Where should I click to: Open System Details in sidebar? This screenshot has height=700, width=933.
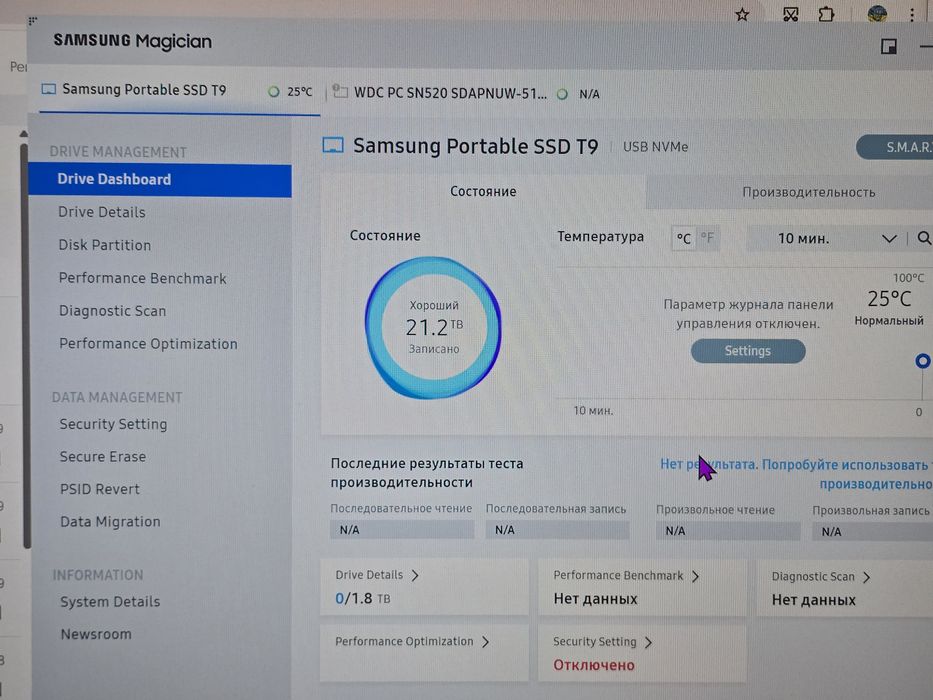click(110, 602)
